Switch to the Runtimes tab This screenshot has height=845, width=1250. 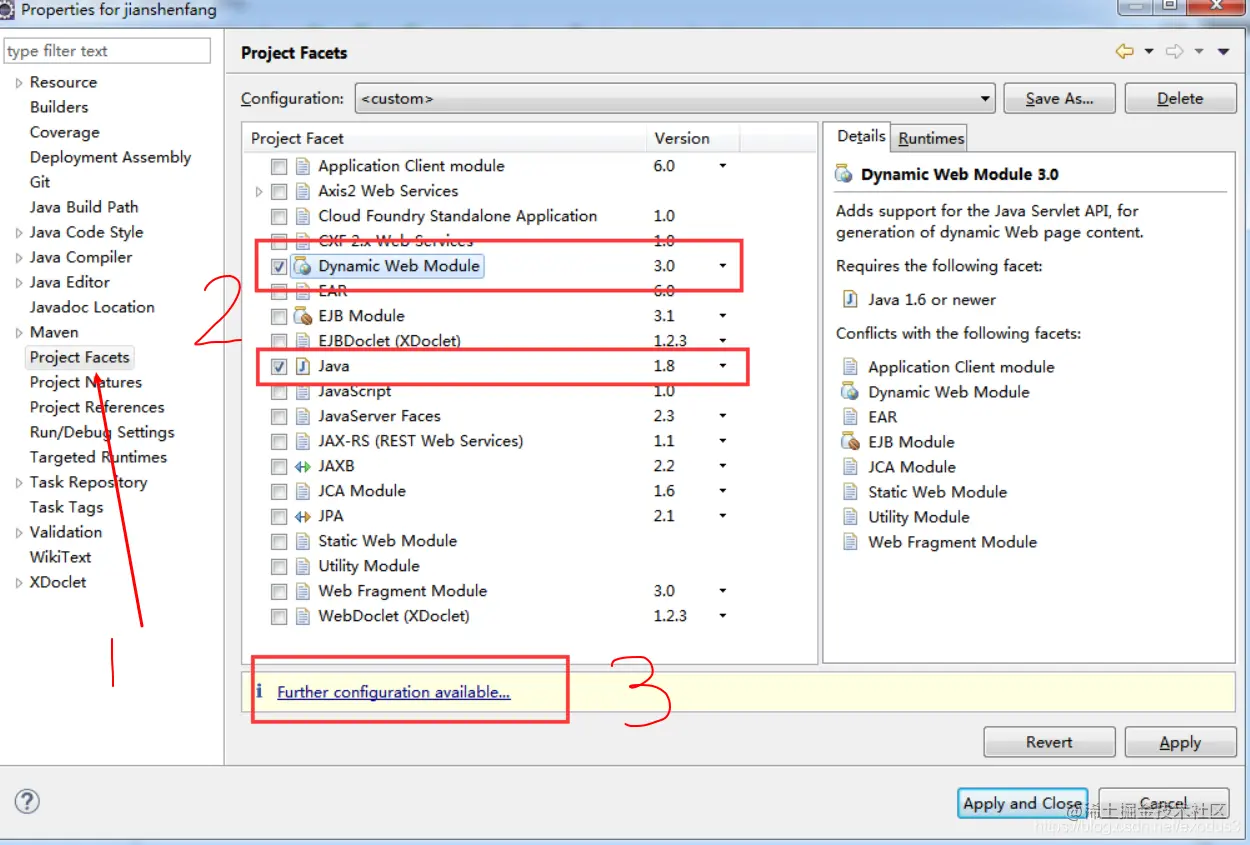point(931,138)
